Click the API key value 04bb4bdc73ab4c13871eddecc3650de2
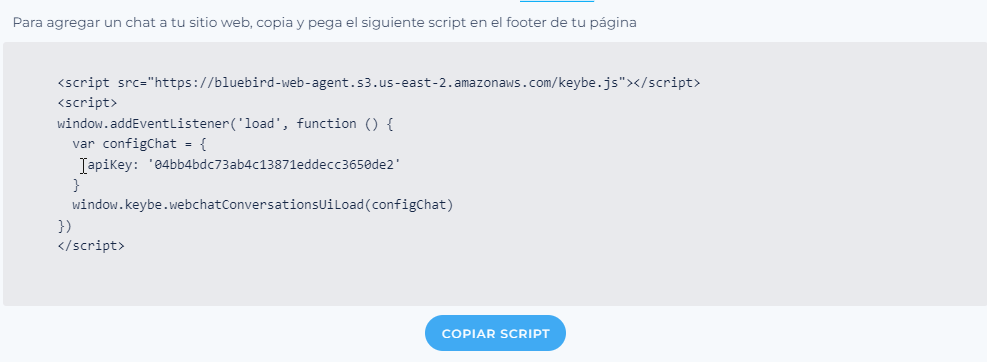 274,165
